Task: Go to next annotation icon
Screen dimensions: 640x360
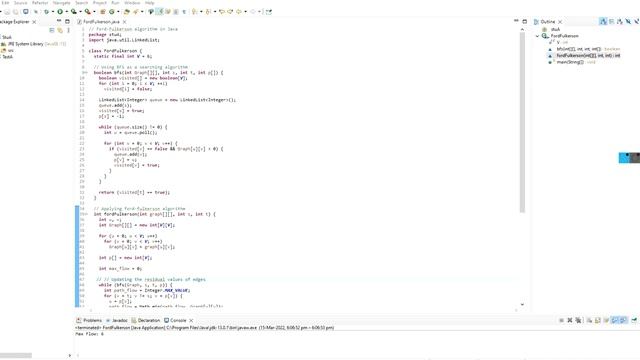Action: click(195, 12)
